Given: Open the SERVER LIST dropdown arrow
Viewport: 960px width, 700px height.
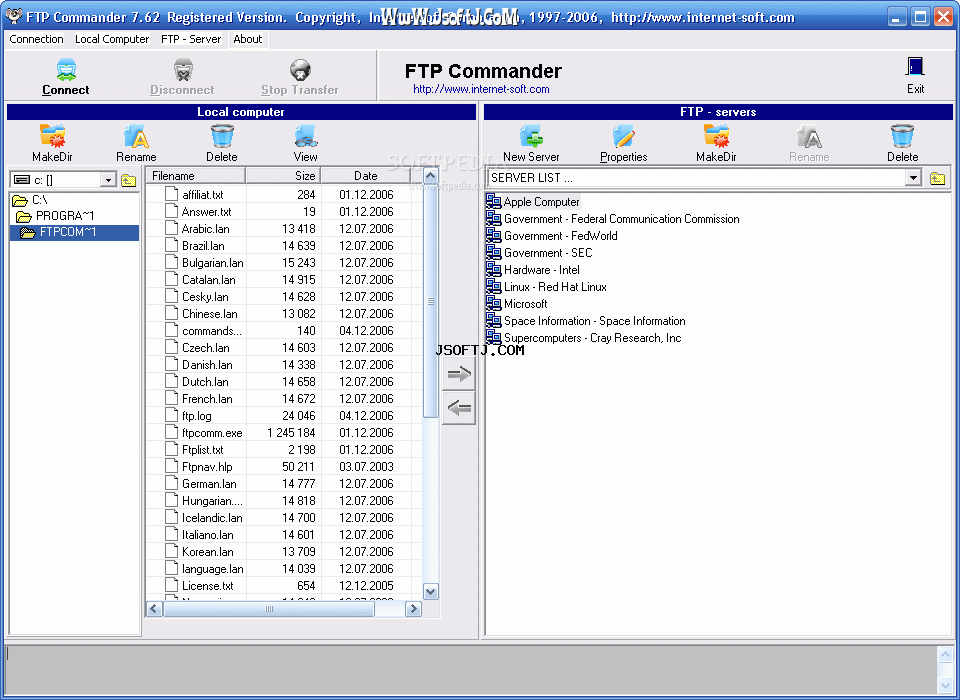Looking at the screenshot, I should [x=913, y=178].
